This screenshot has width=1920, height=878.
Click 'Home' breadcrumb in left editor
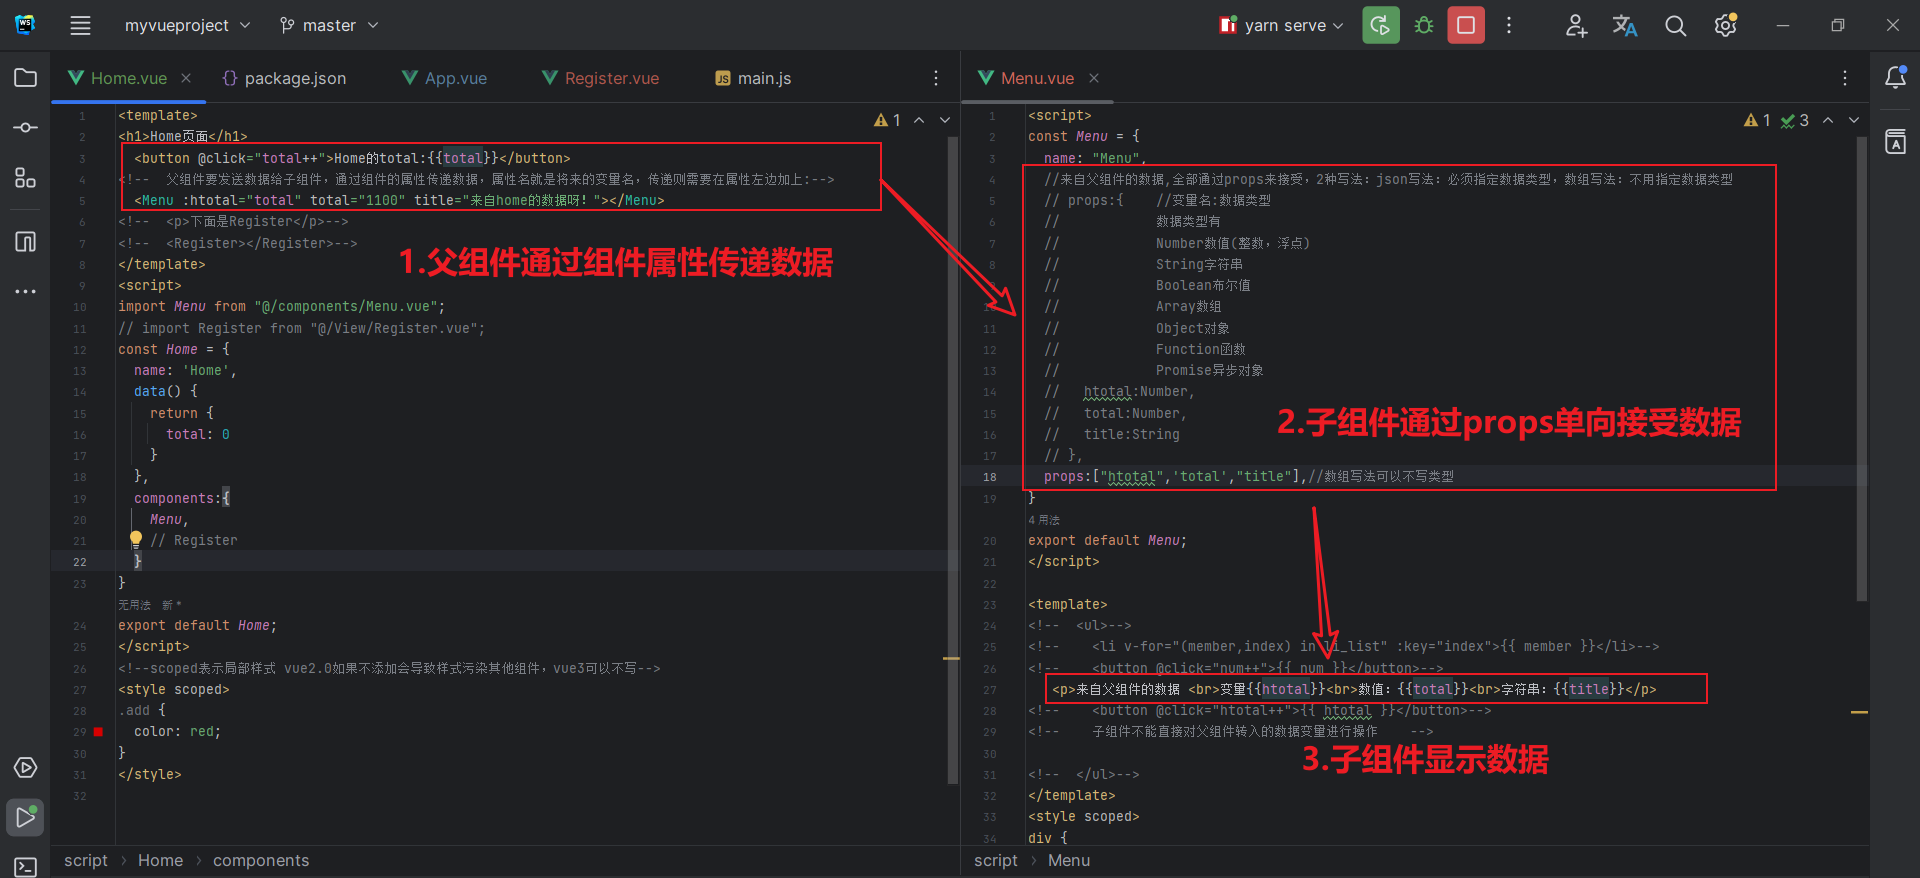coord(160,861)
